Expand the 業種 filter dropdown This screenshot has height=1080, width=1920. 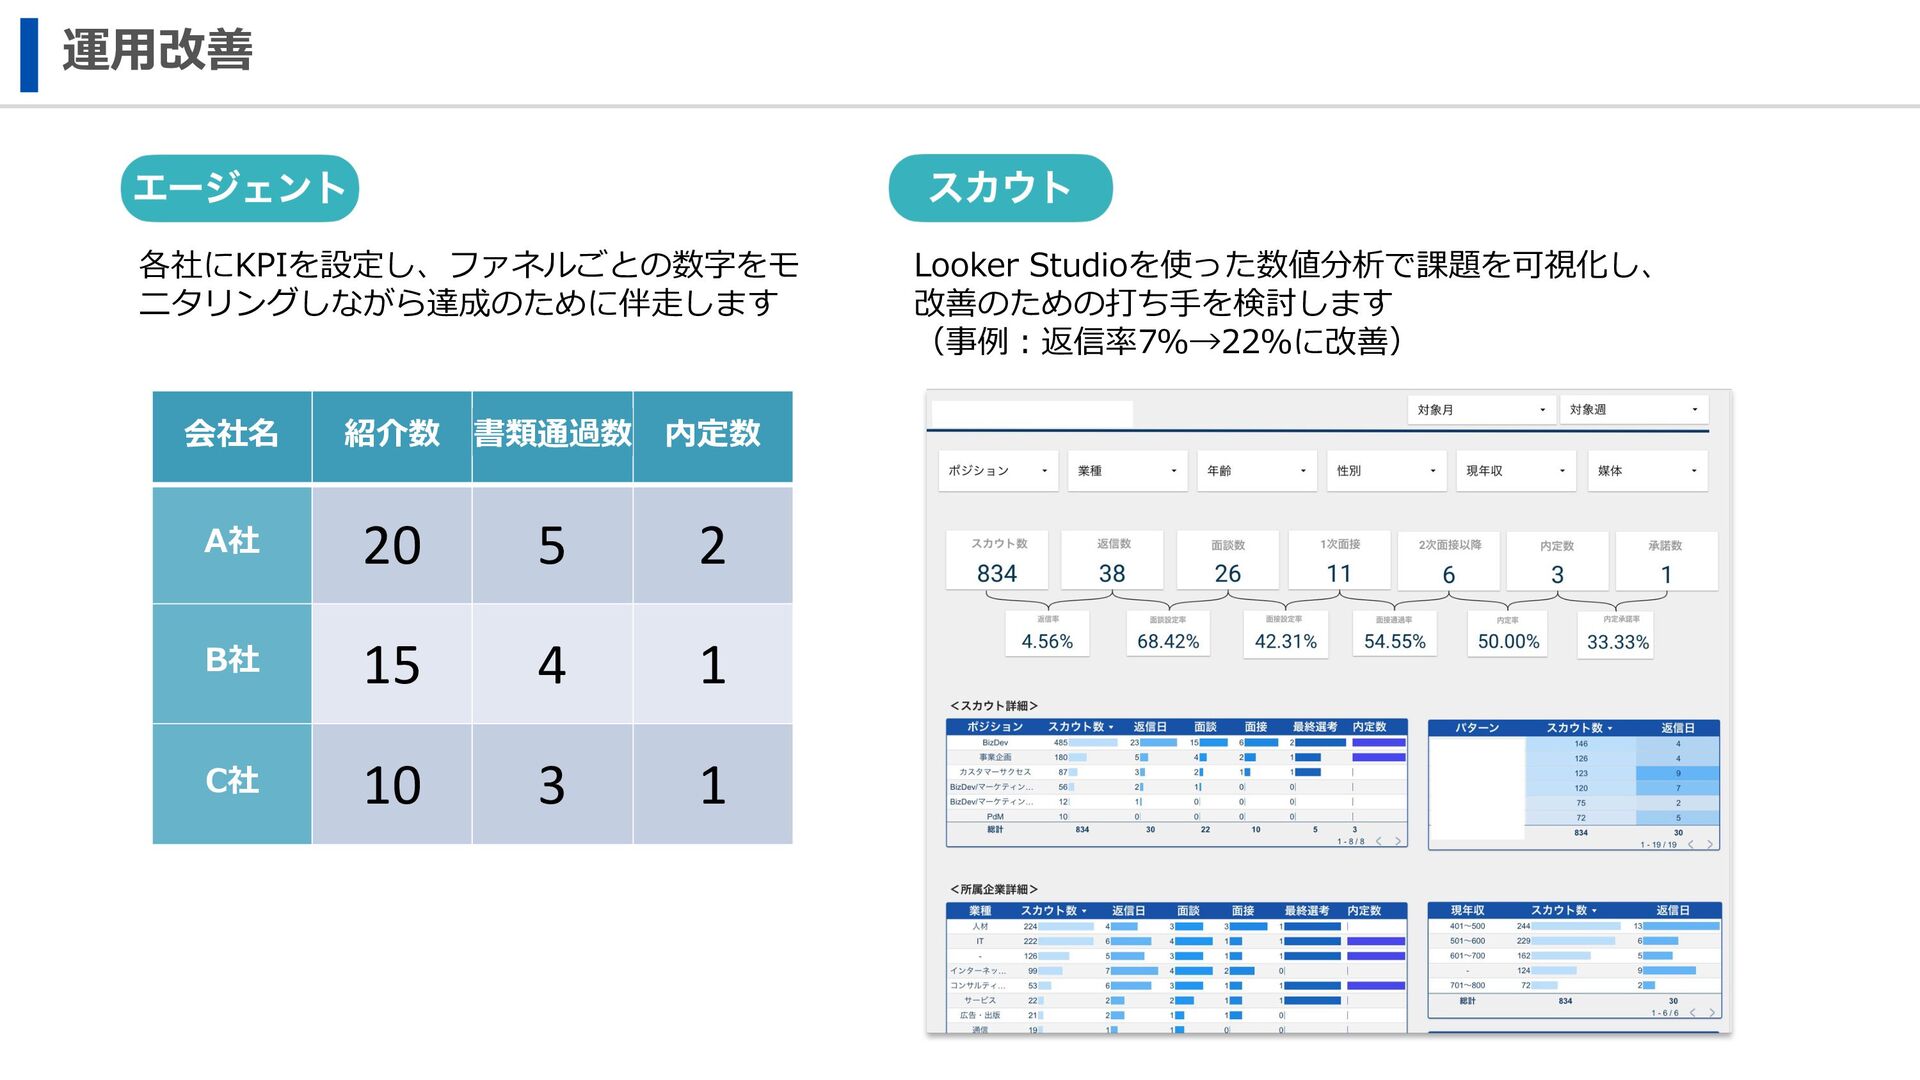click(1127, 471)
